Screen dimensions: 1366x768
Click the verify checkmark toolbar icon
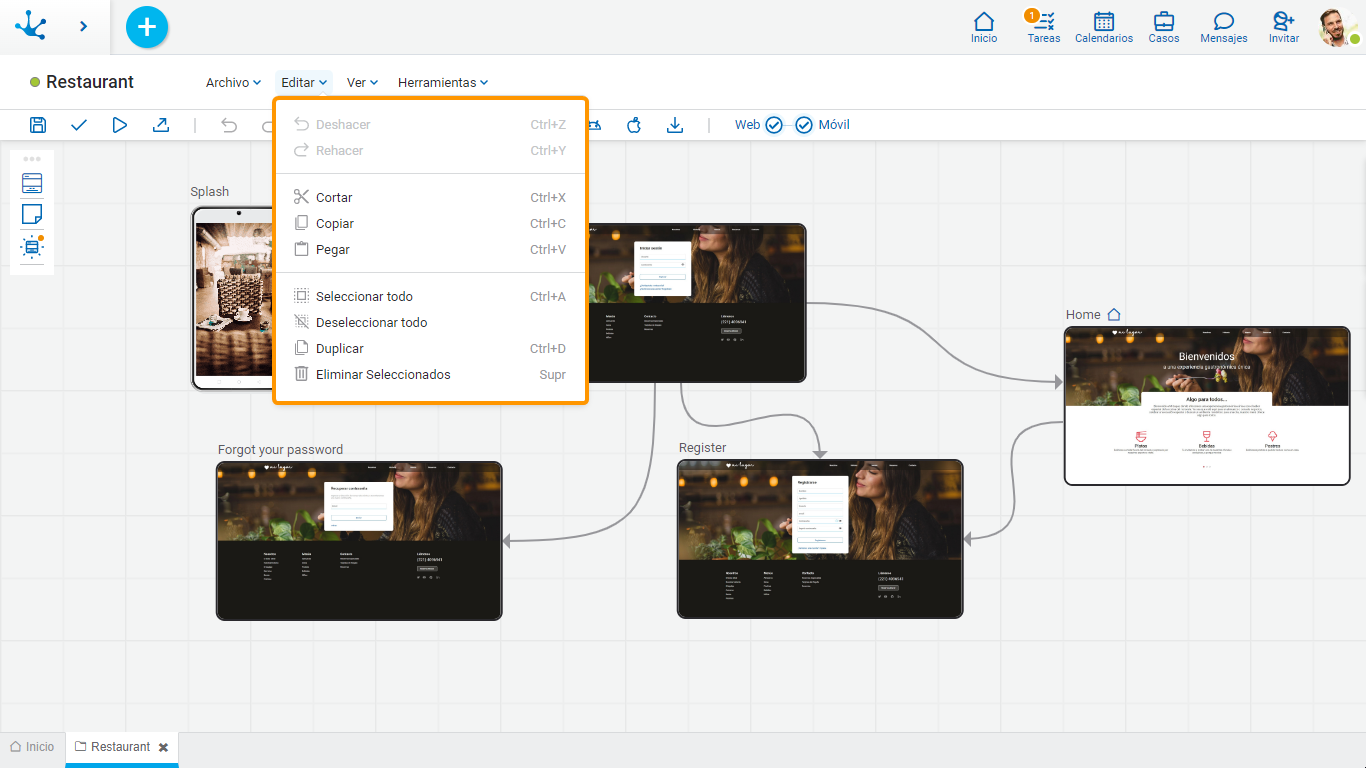click(79, 125)
